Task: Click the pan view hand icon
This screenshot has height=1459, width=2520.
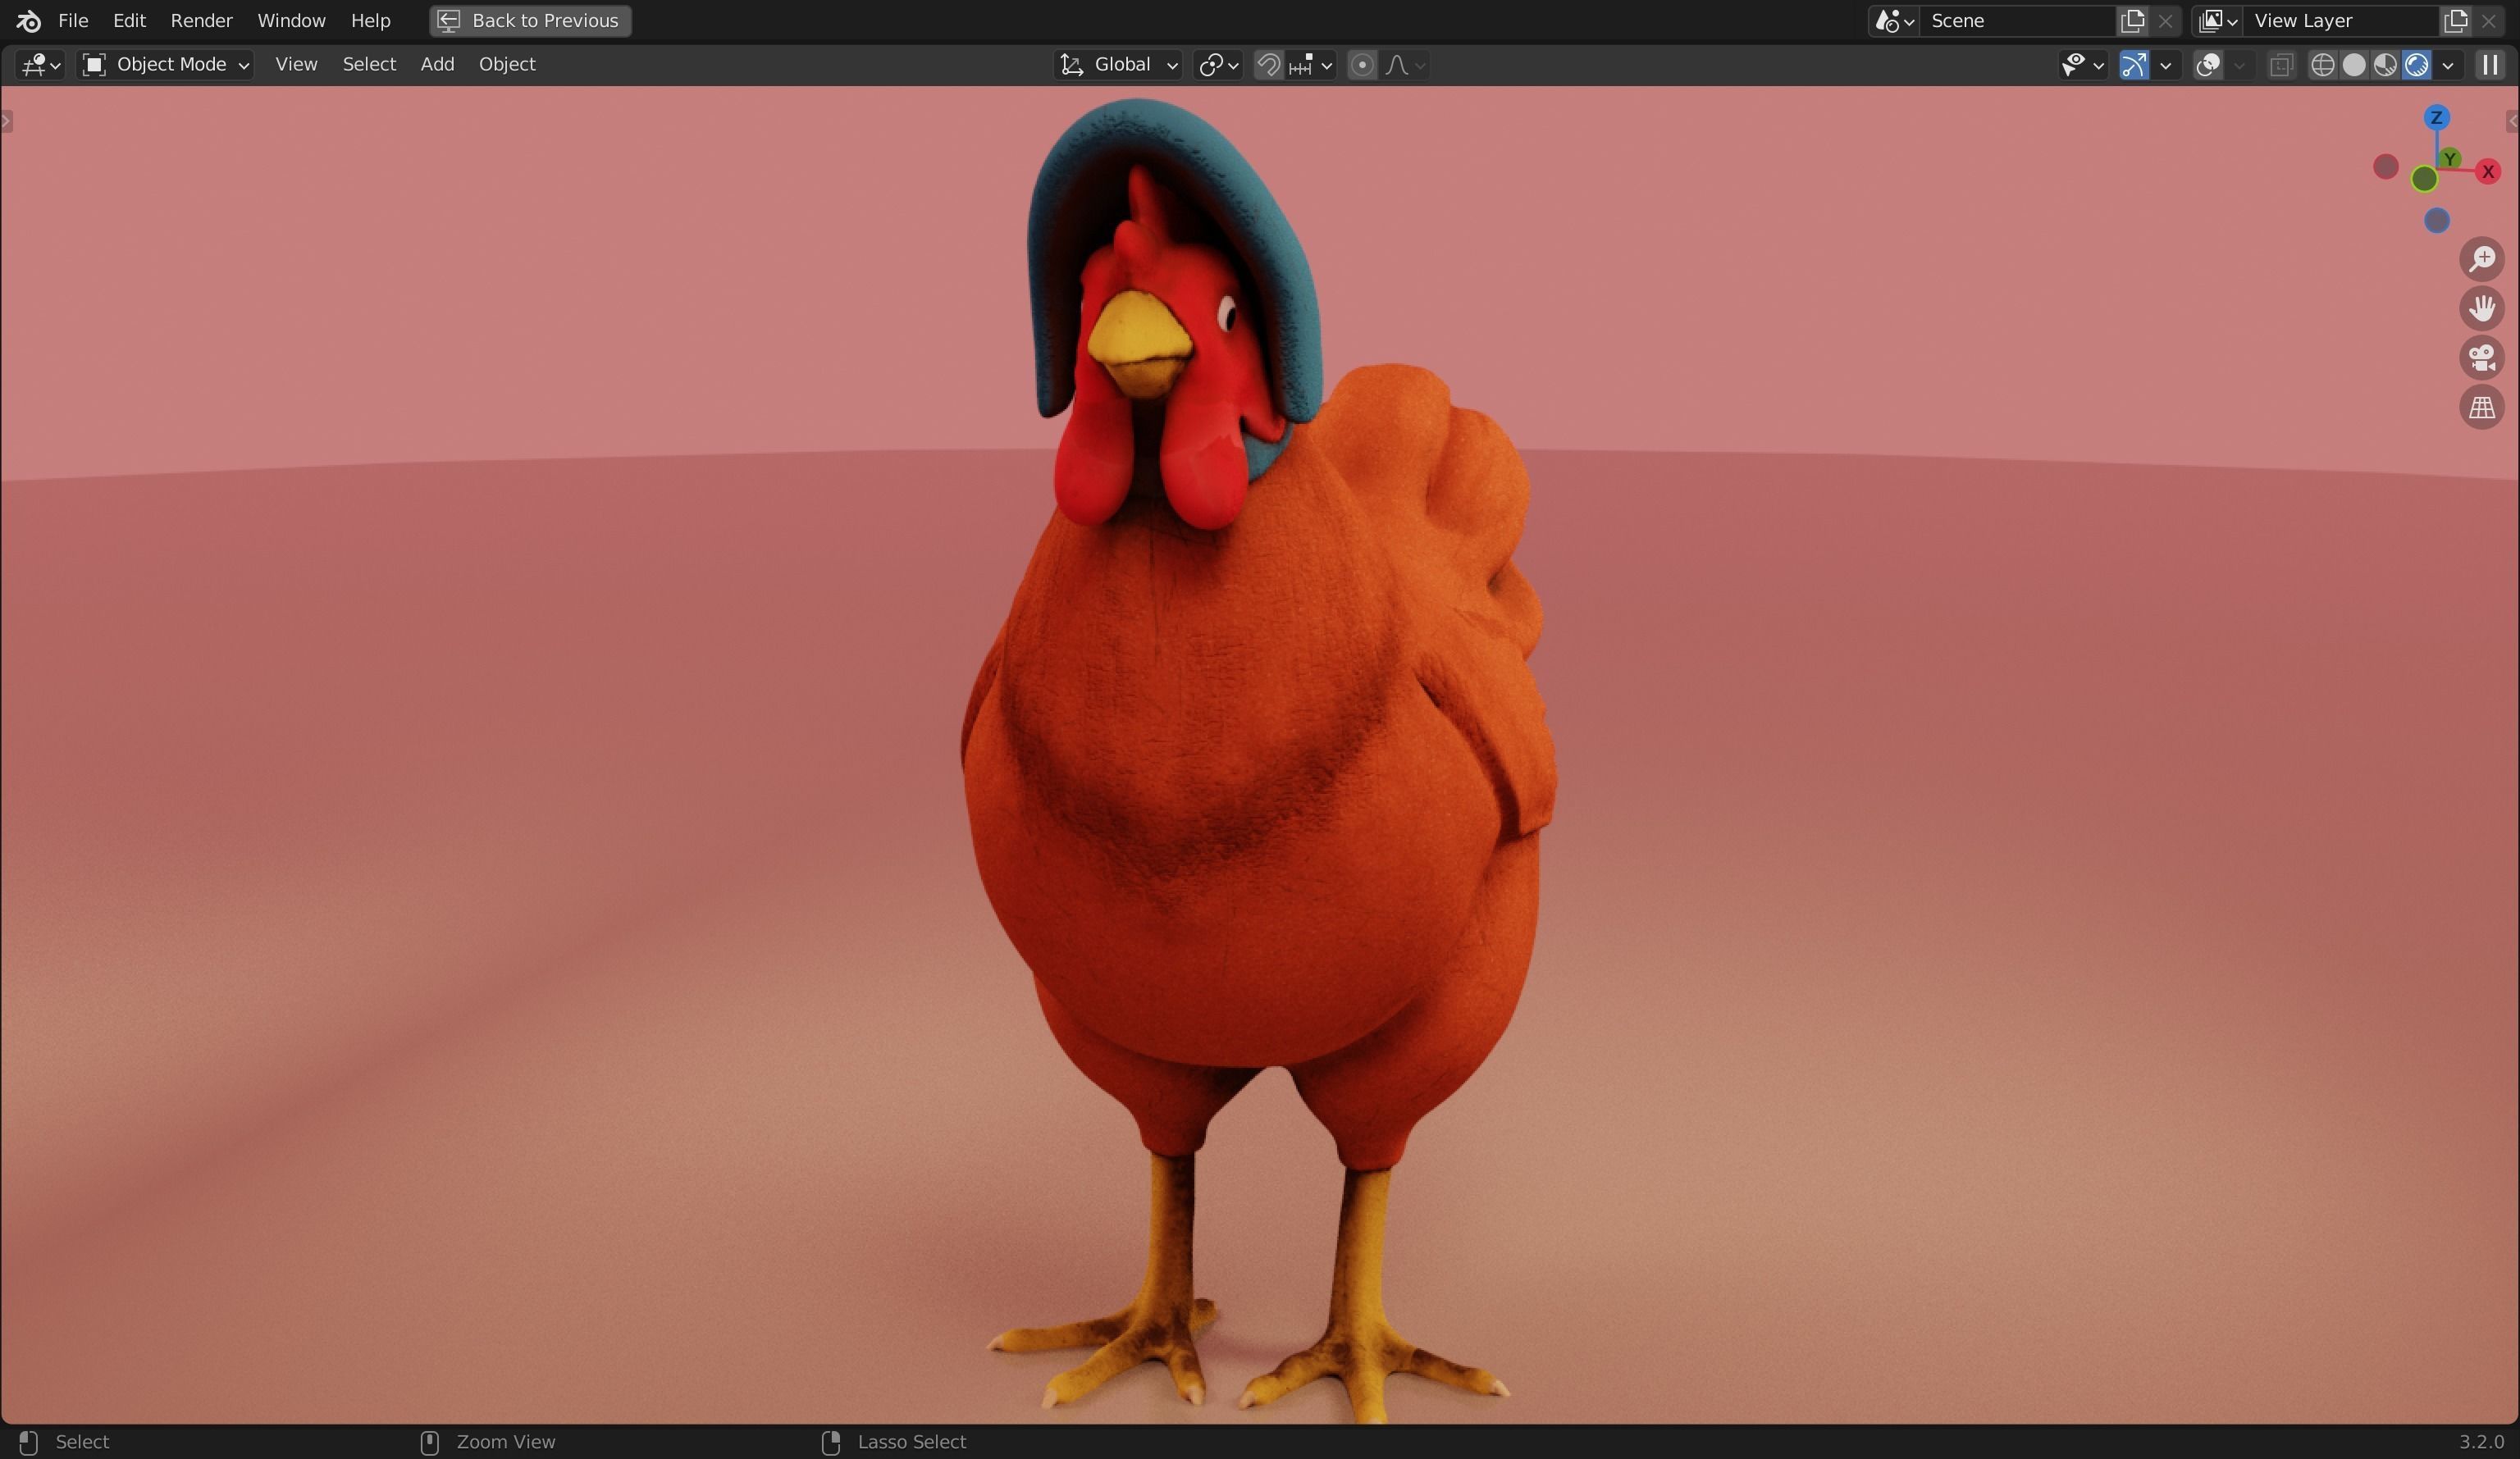Action: click(x=2482, y=308)
